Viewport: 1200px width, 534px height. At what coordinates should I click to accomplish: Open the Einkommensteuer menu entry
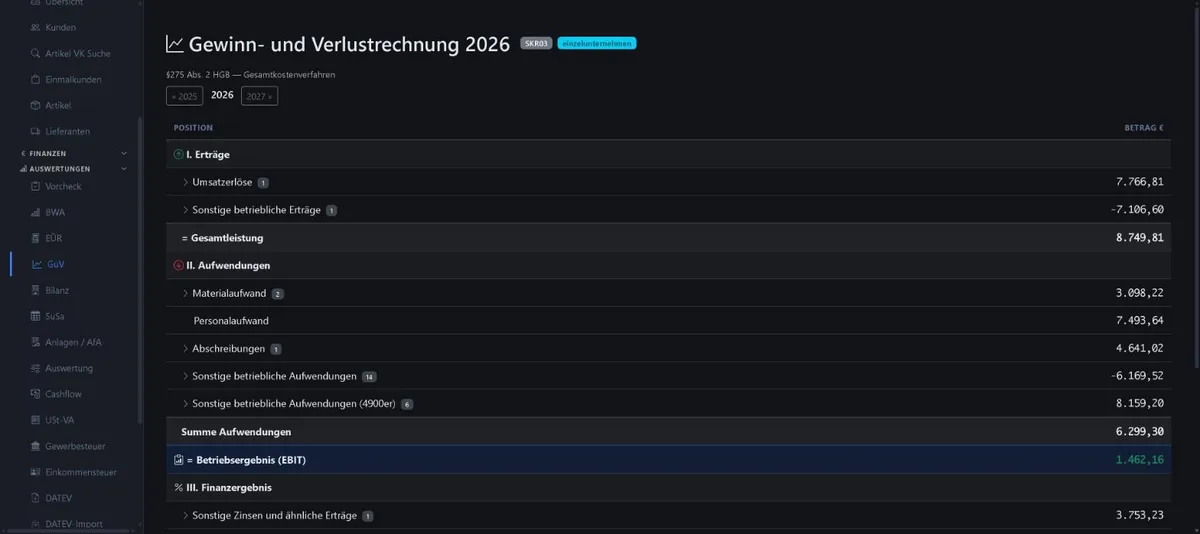click(81, 472)
